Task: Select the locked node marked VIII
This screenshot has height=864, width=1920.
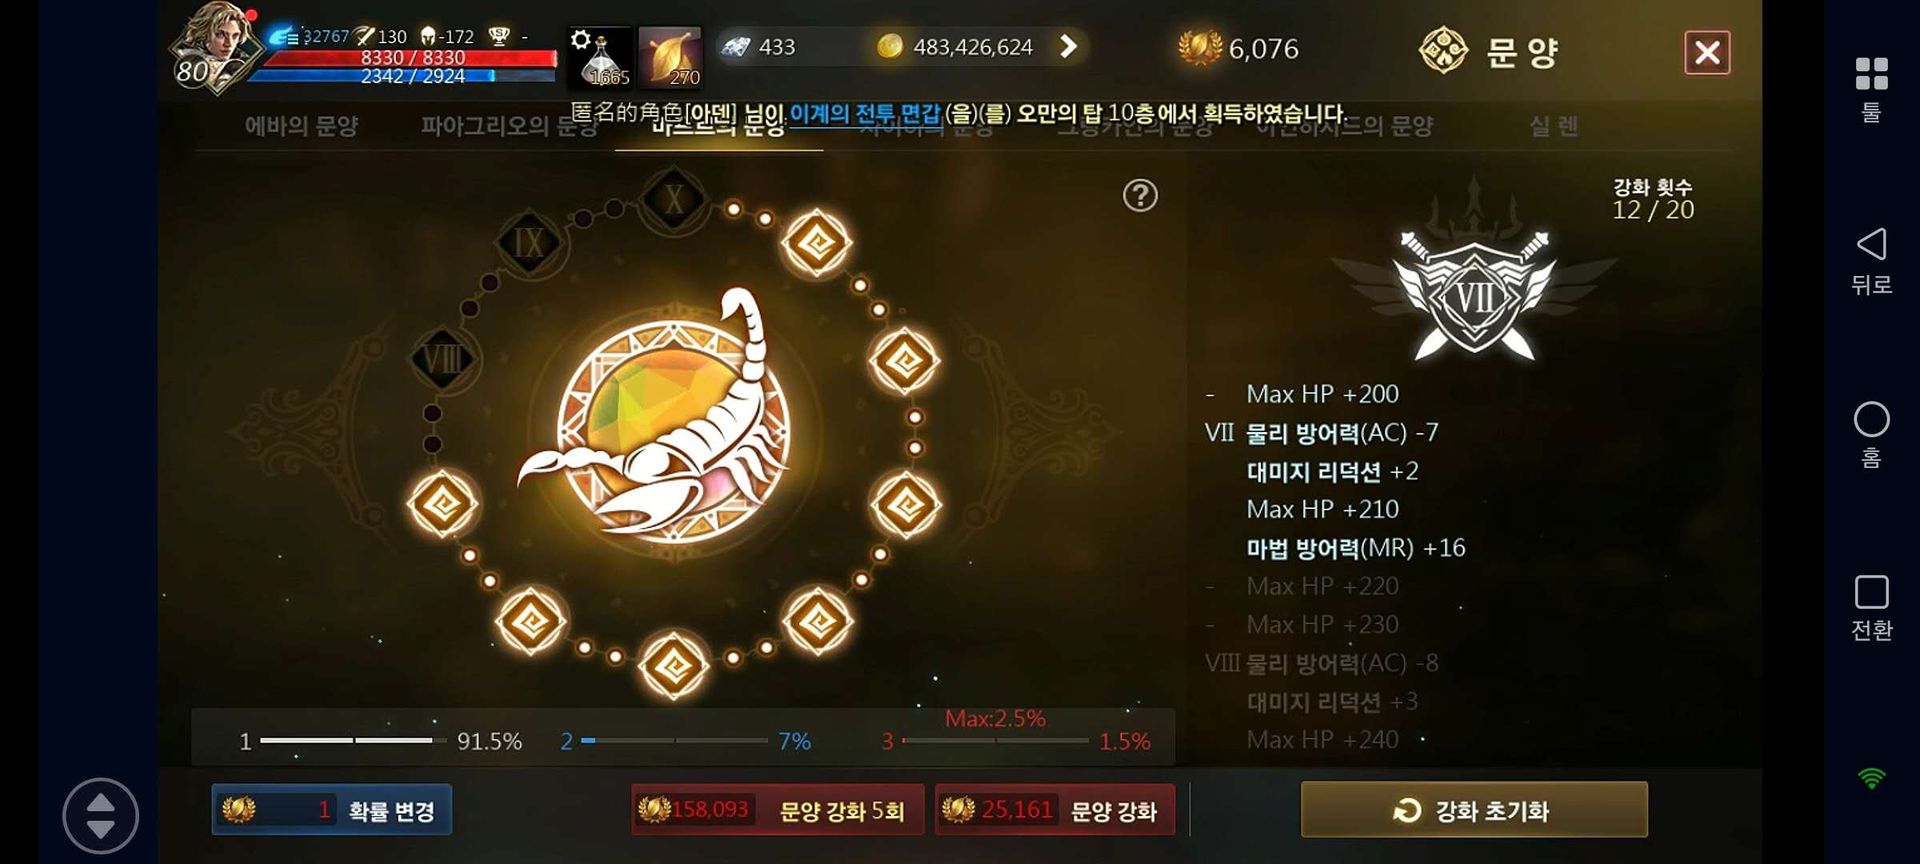Action: pos(442,358)
